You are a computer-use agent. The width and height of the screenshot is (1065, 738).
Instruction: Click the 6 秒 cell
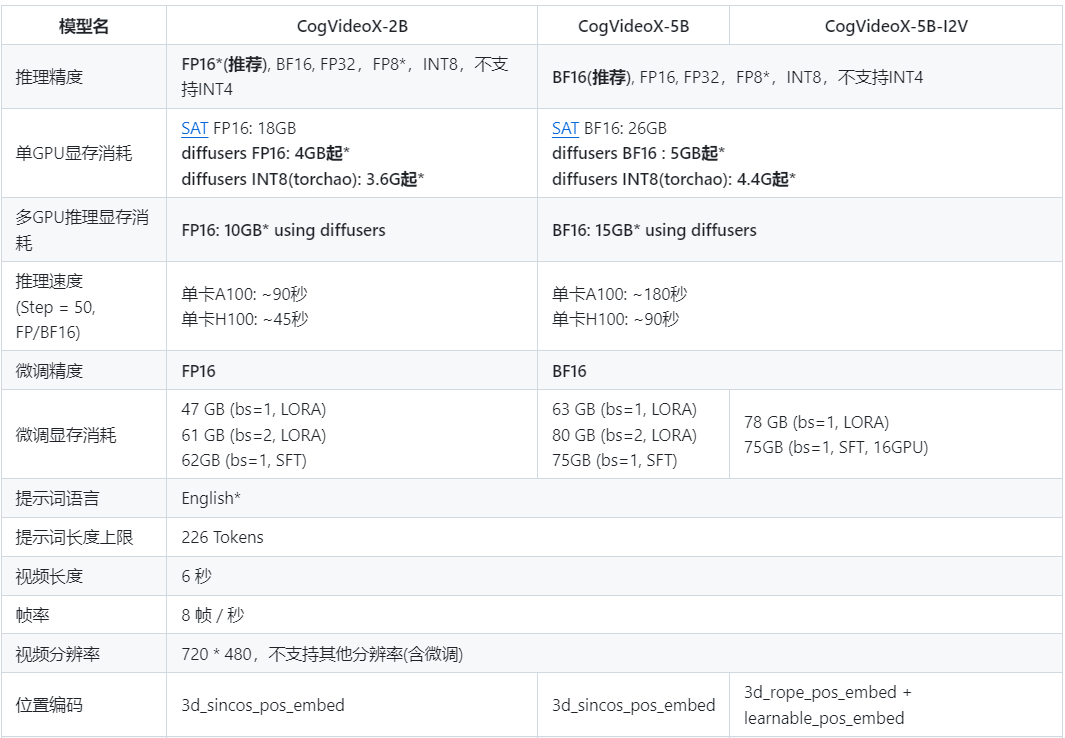click(x=615, y=576)
